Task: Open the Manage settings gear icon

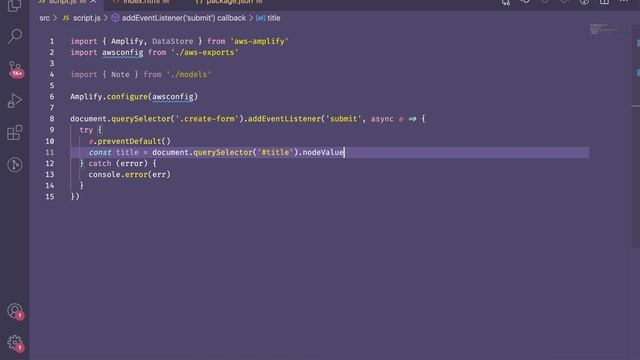Action: [x=15, y=343]
